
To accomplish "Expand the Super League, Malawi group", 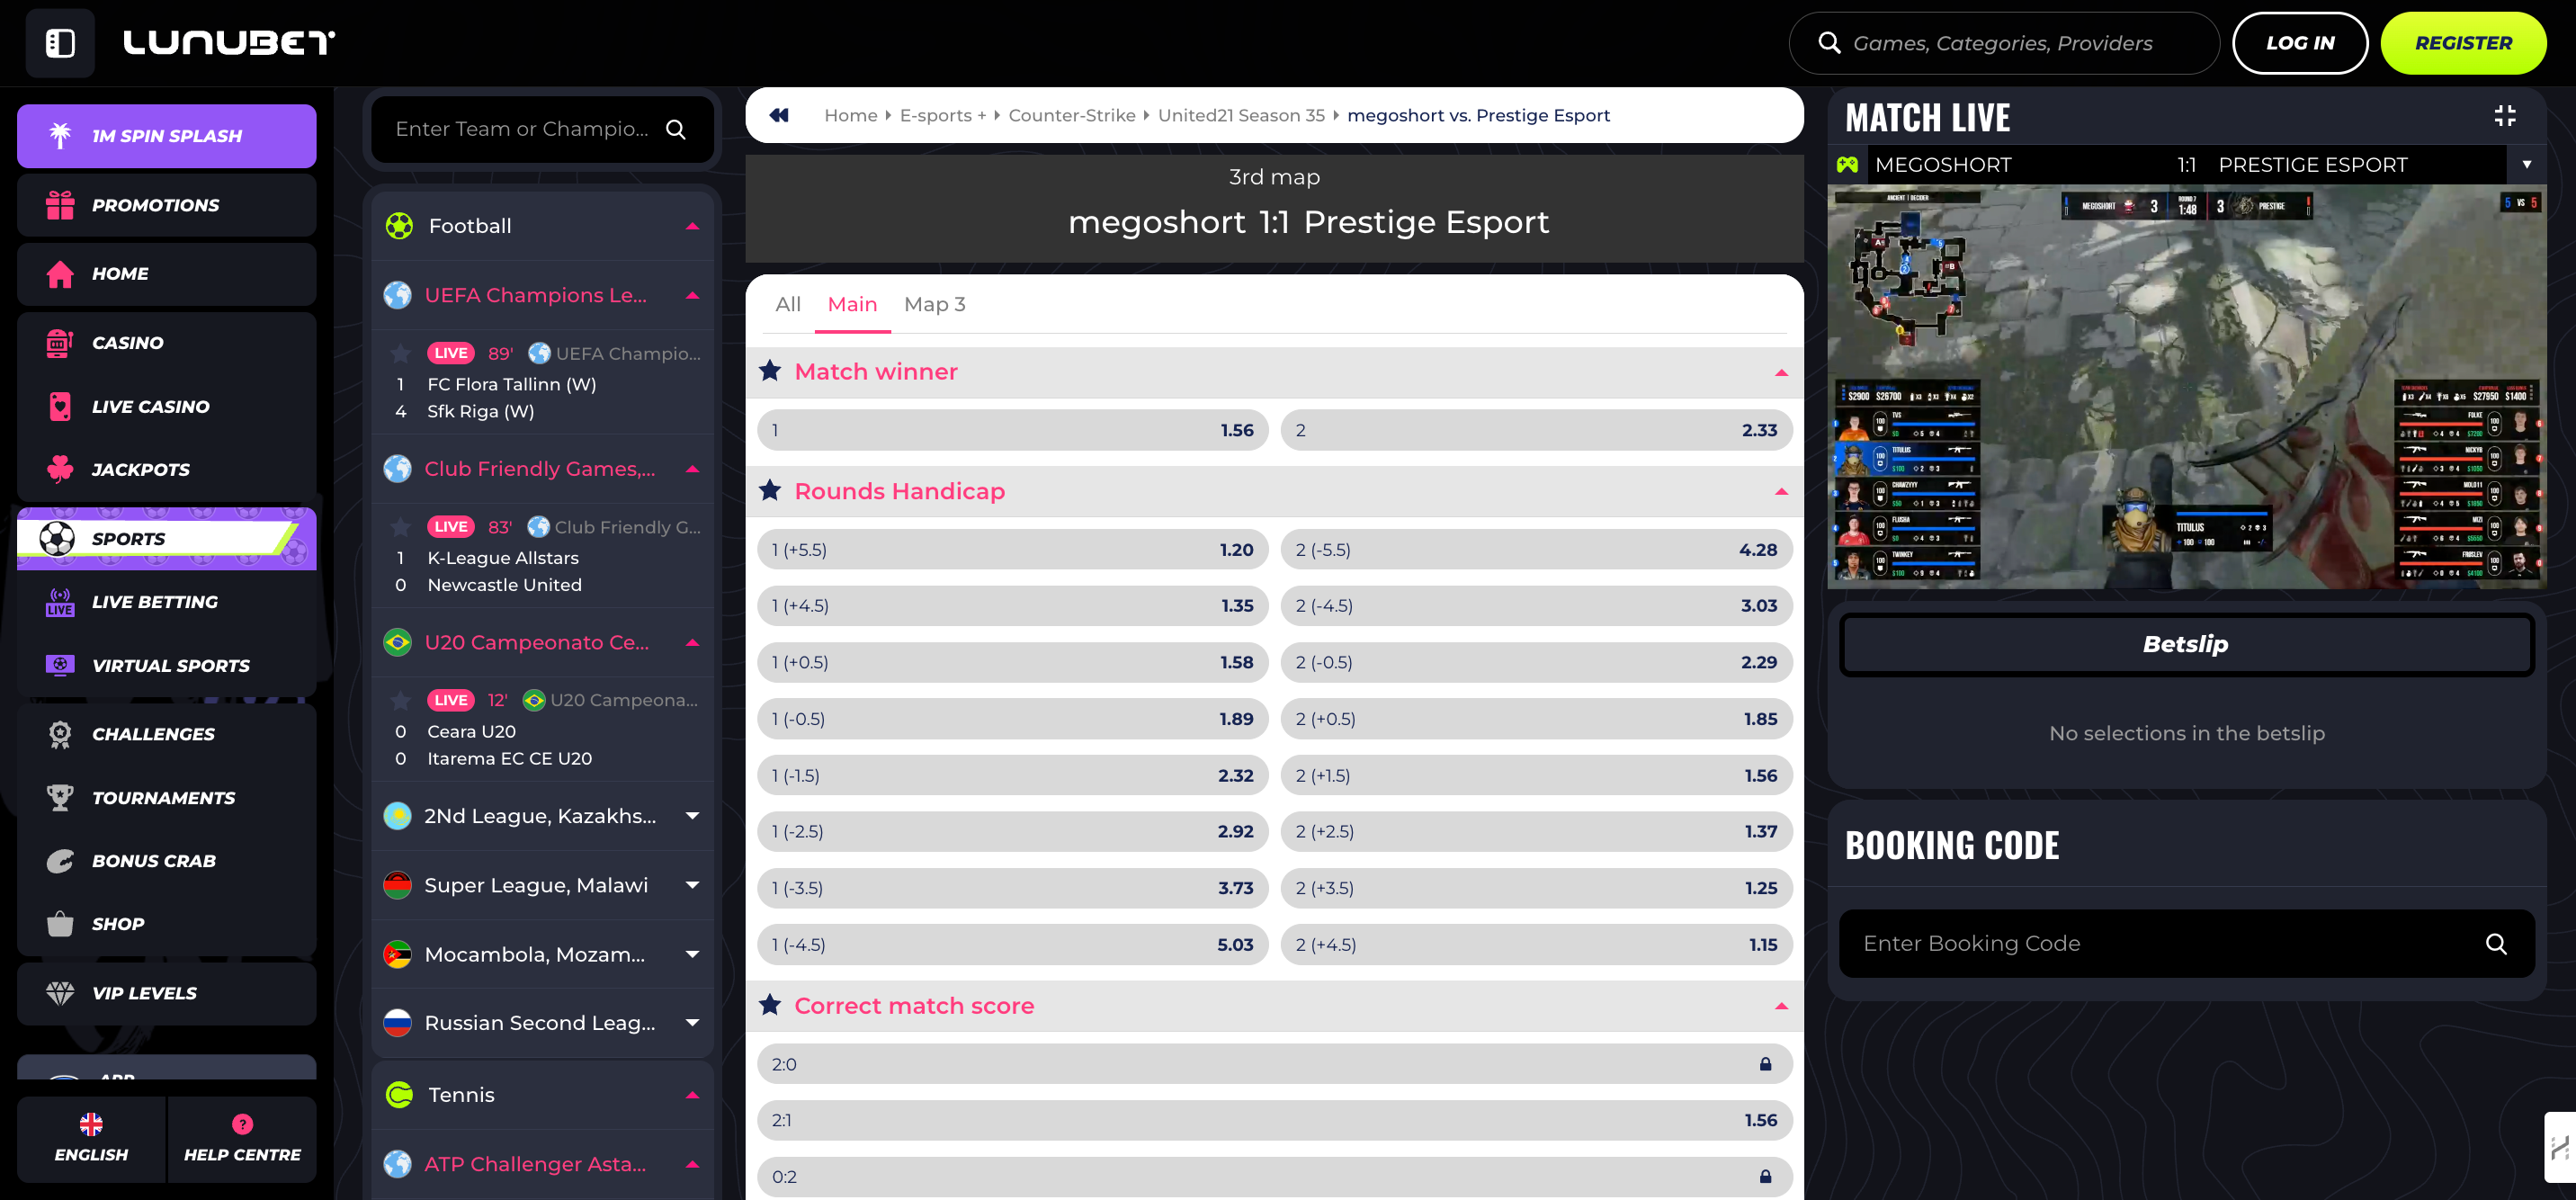I will click(692, 885).
